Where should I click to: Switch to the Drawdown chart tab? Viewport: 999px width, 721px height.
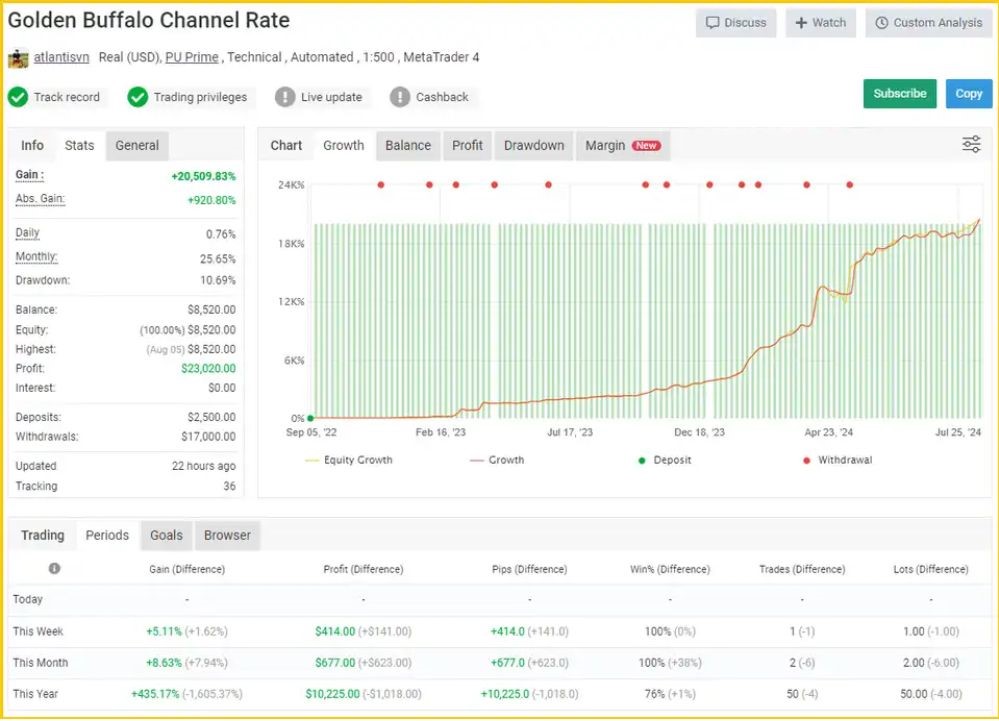(x=534, y=145)
